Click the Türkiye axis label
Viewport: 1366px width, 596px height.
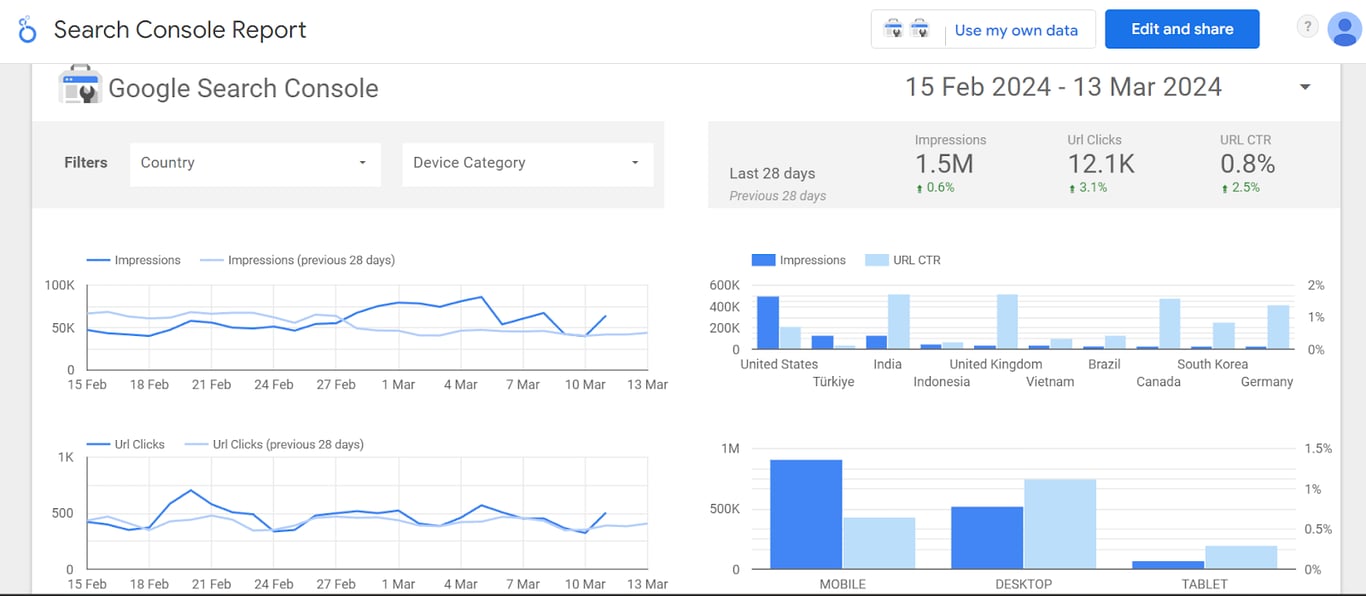(833, 382)
